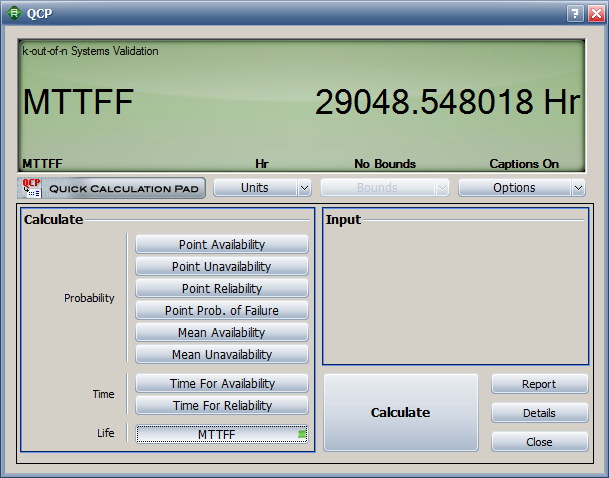Select Time For Availability calculation
Image resolution: width=609 pixels, height=478 pixels.
pos(222,383)
